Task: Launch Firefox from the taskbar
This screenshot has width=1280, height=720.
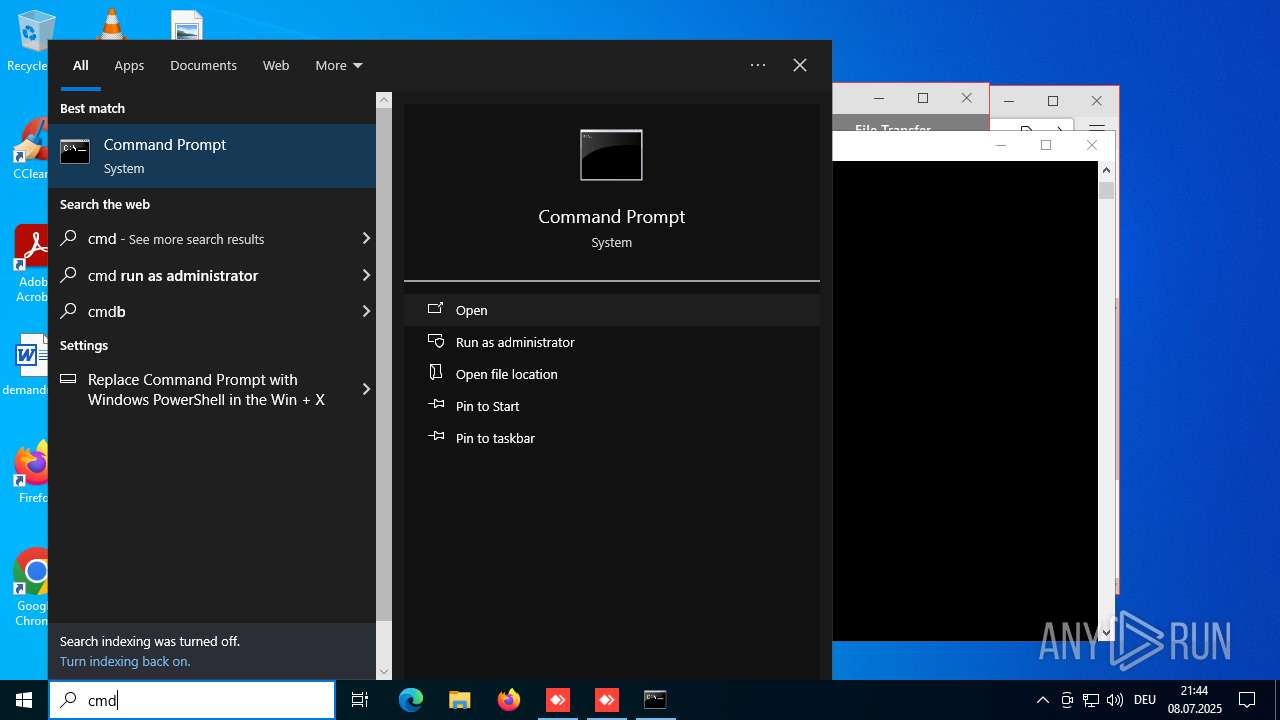Action: [509, 700]
